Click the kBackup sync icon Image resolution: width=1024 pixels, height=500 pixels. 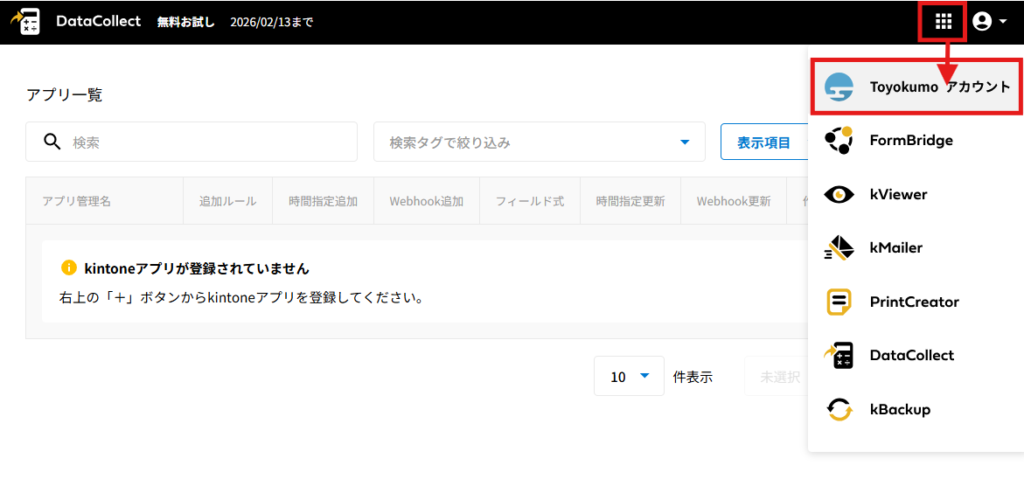[838, 409]
